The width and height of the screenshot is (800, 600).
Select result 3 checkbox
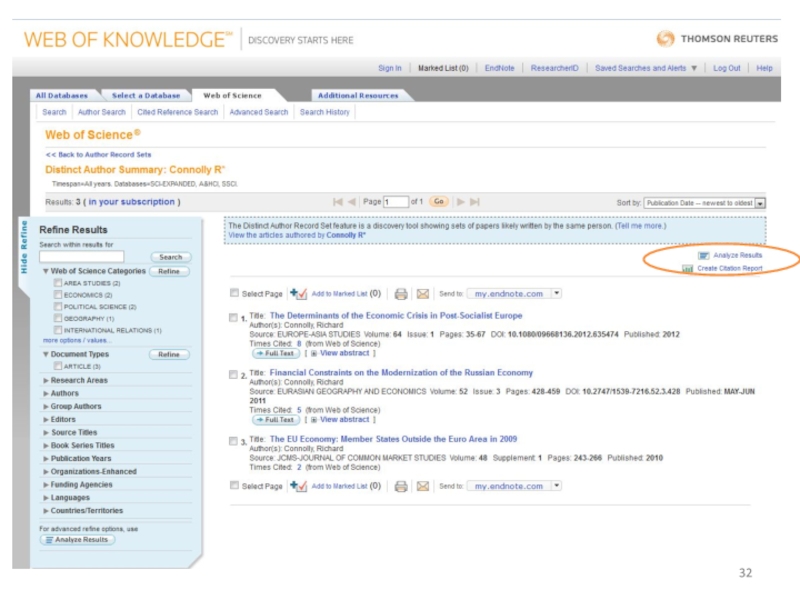(233, 441)
